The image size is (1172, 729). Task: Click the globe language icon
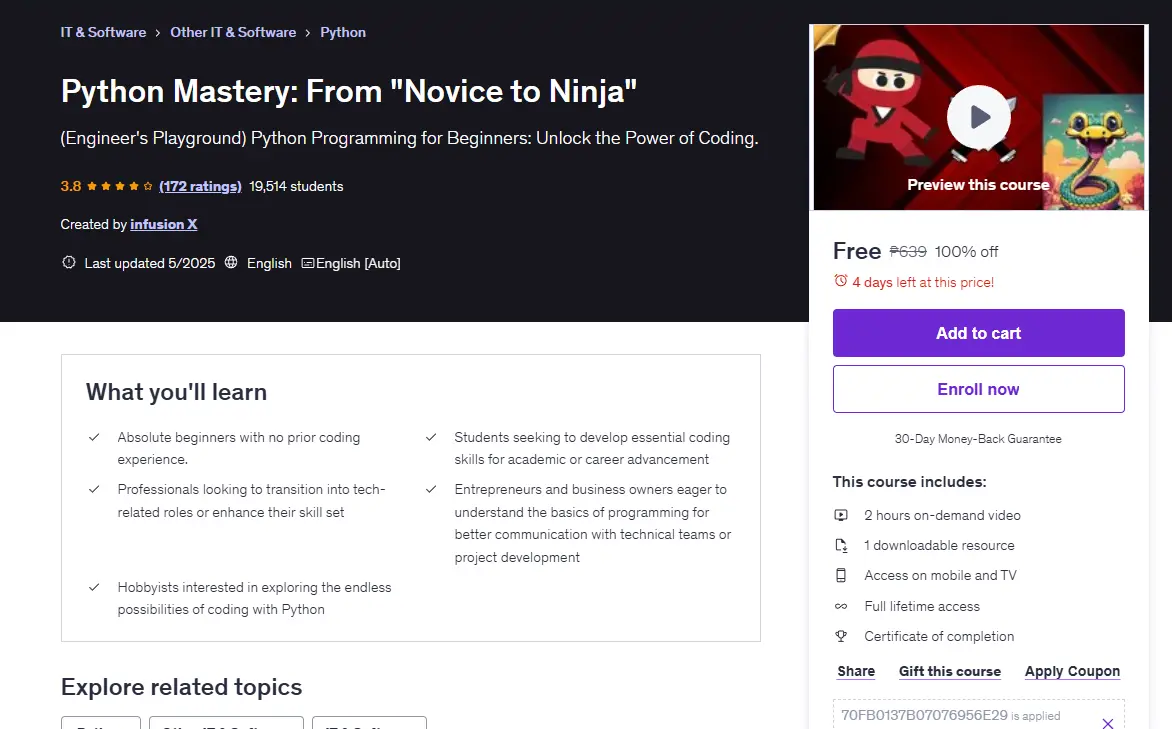click(231, 262)
